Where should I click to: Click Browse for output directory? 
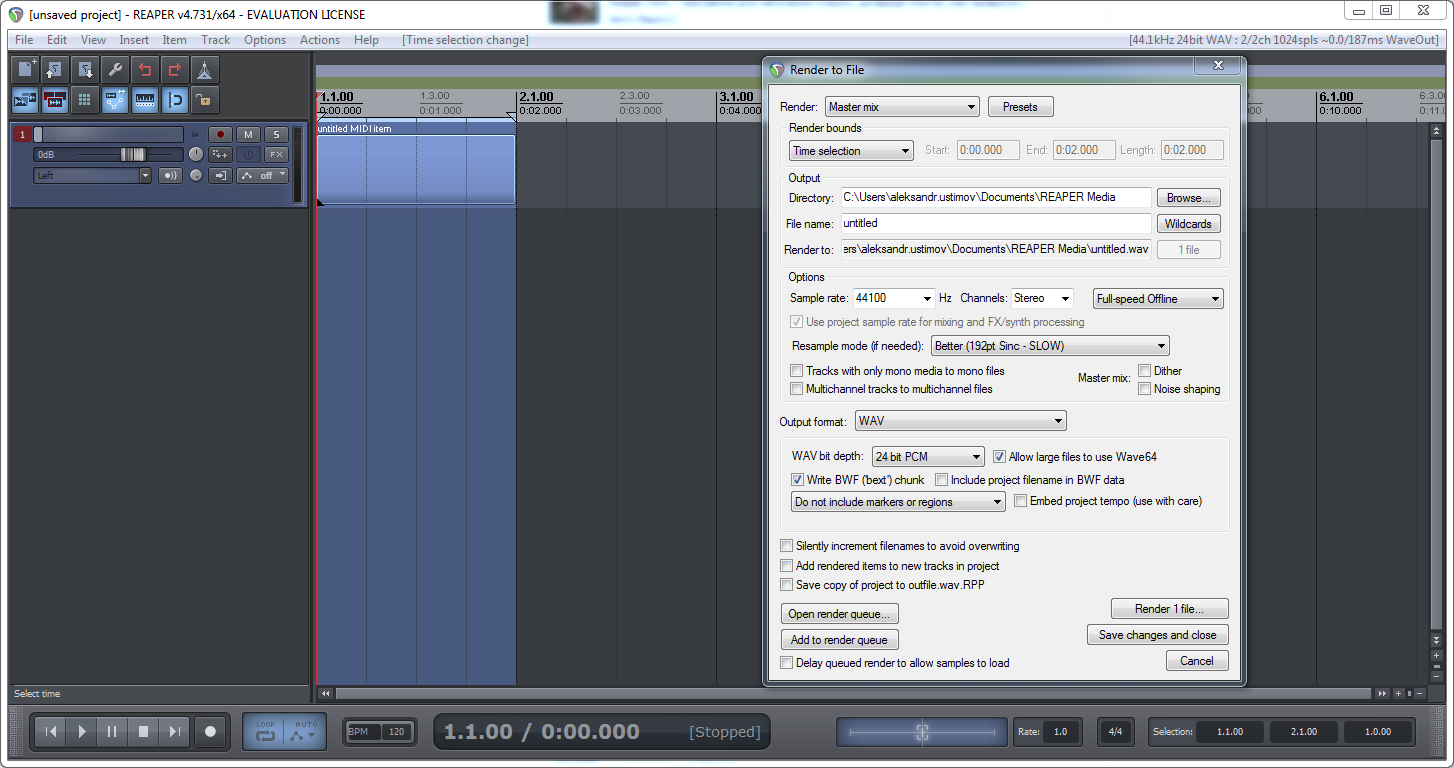tap(1190, 198)
